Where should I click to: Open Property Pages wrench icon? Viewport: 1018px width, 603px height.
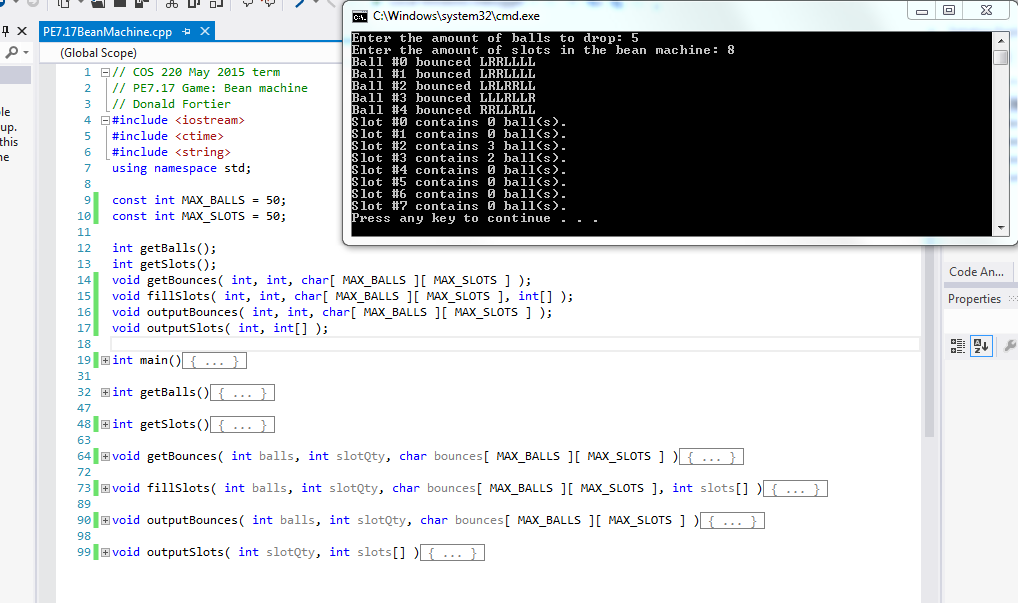pyautogui.click(x=1010, y=346)
